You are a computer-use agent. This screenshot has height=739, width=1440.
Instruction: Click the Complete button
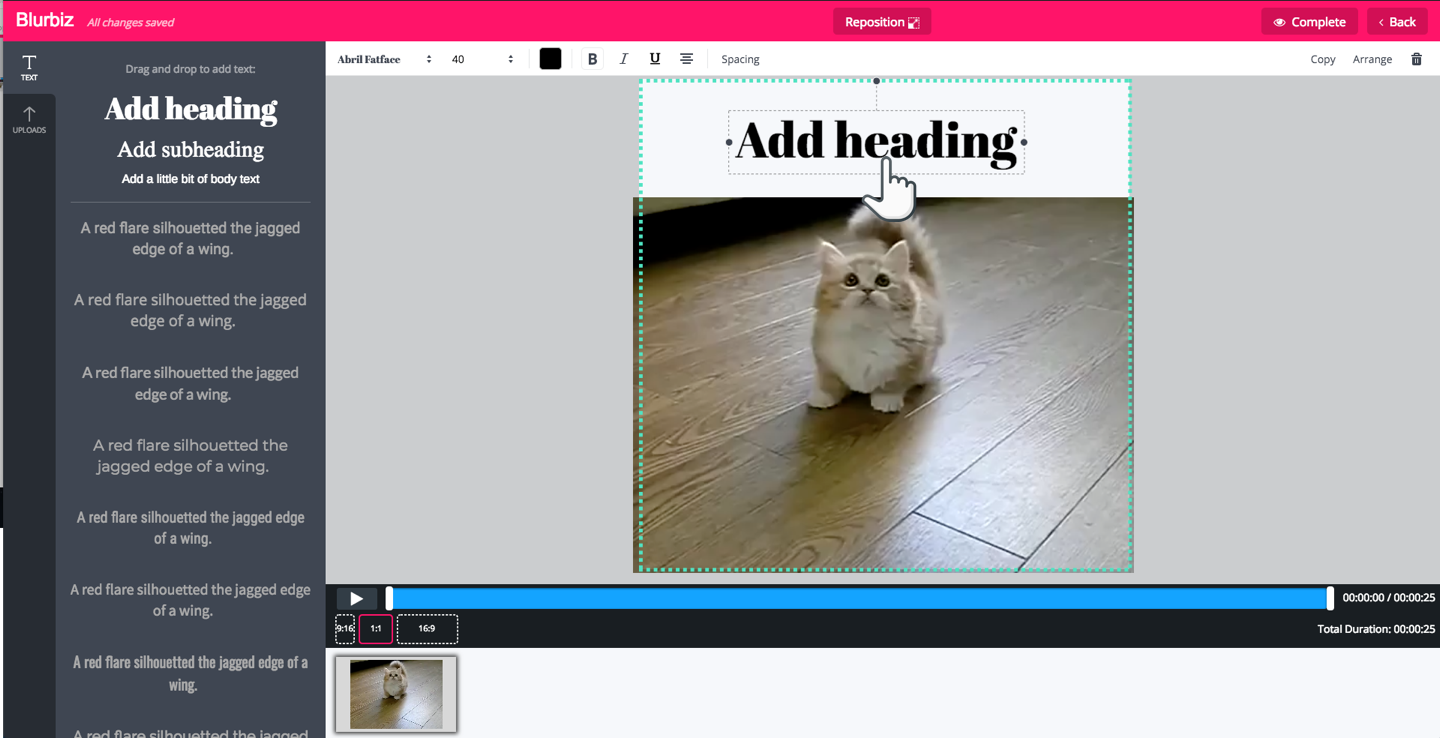click(x=1309, y=22)
